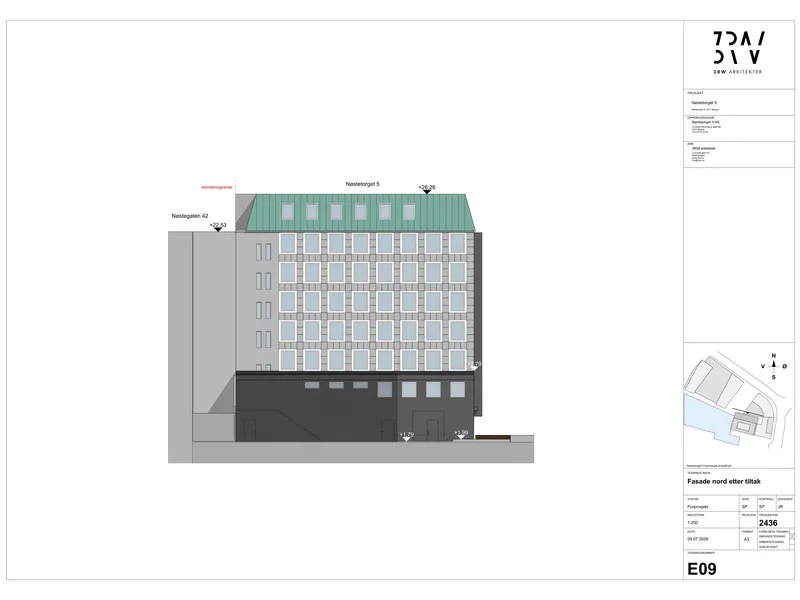Click the +1.99 level marker near bench
The height and width of the screenshot is (600, 800).
[x=461, y=434]
